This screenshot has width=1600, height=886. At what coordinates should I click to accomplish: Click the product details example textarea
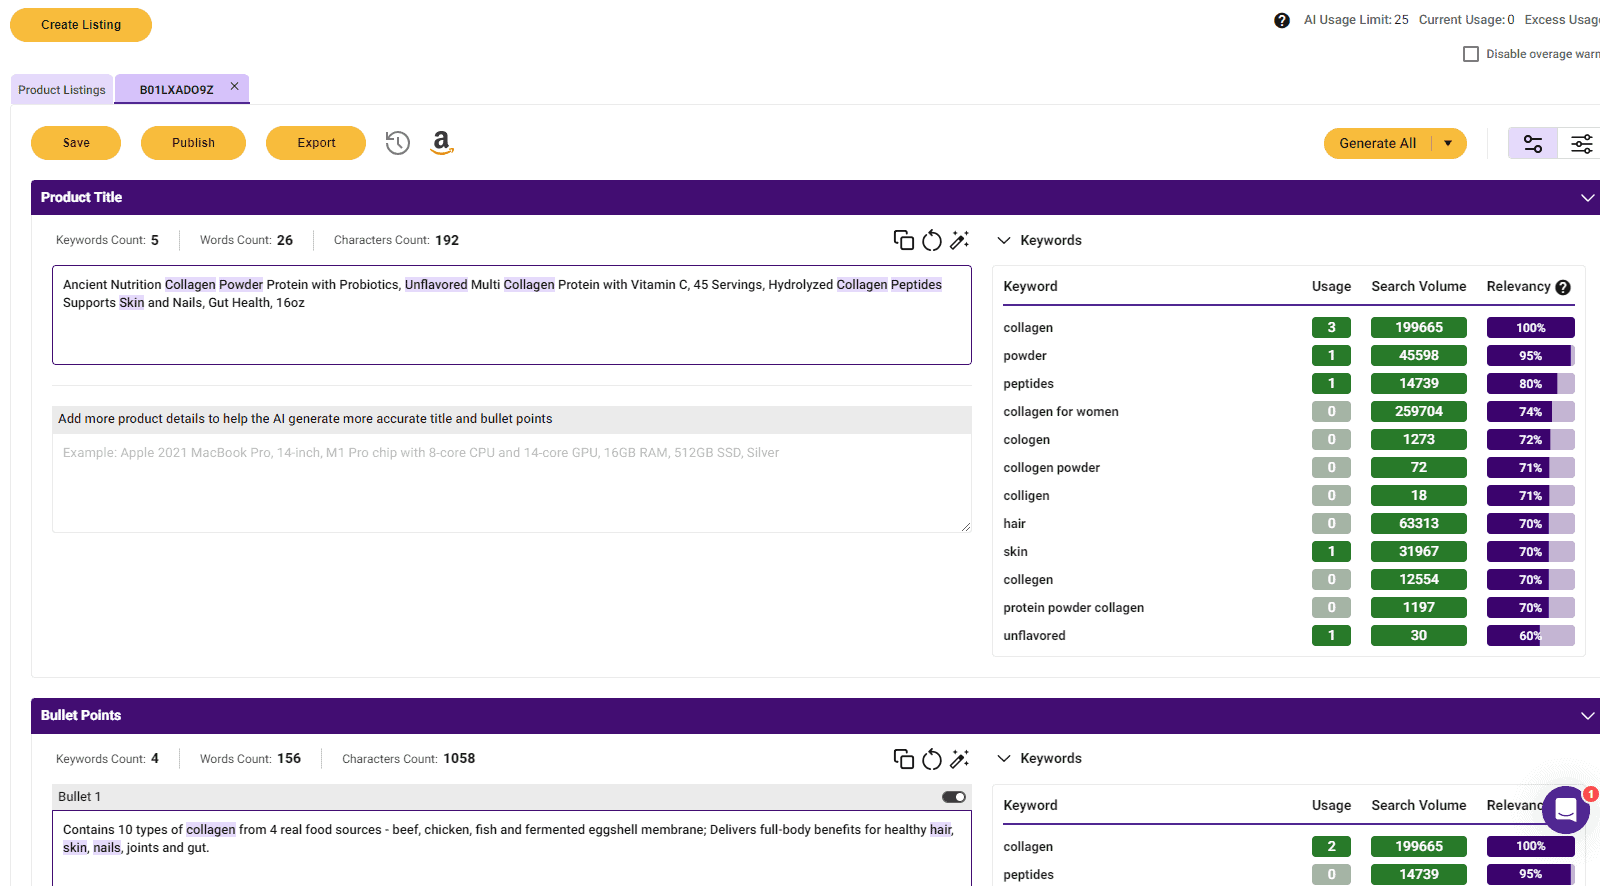click(x=512, y=483)
